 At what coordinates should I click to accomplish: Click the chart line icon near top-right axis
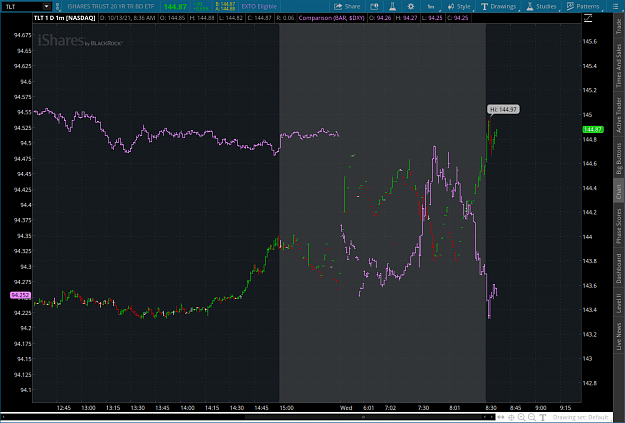click(x=588, y=18)
